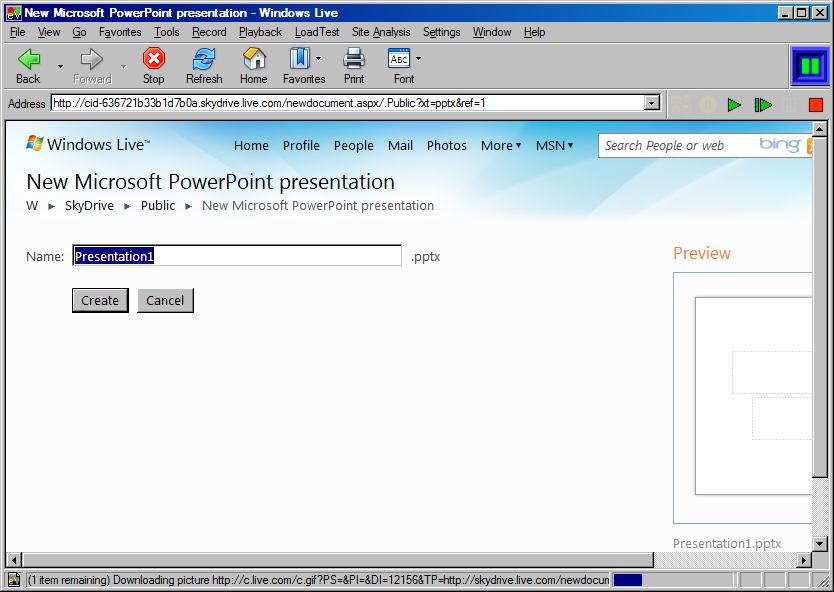Go to SkyDrive in the breadcrumb
Screen dimensions: 834x592
point(89,205)
